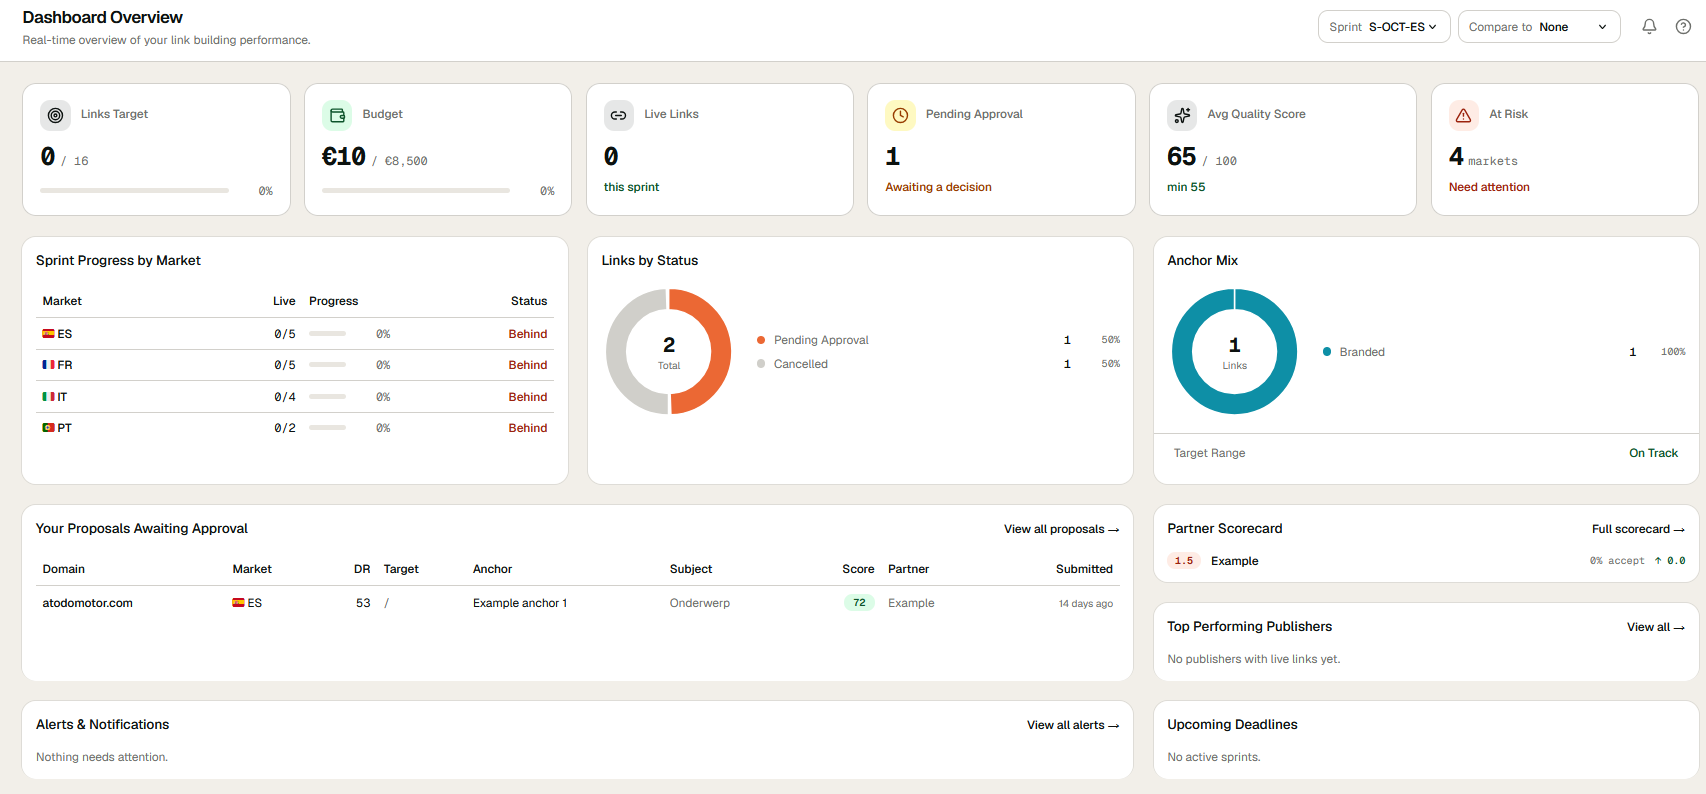Click the ES market progress bar
Image resolution: width=1706 pixels, height=794 pixels.
(327, 334)
